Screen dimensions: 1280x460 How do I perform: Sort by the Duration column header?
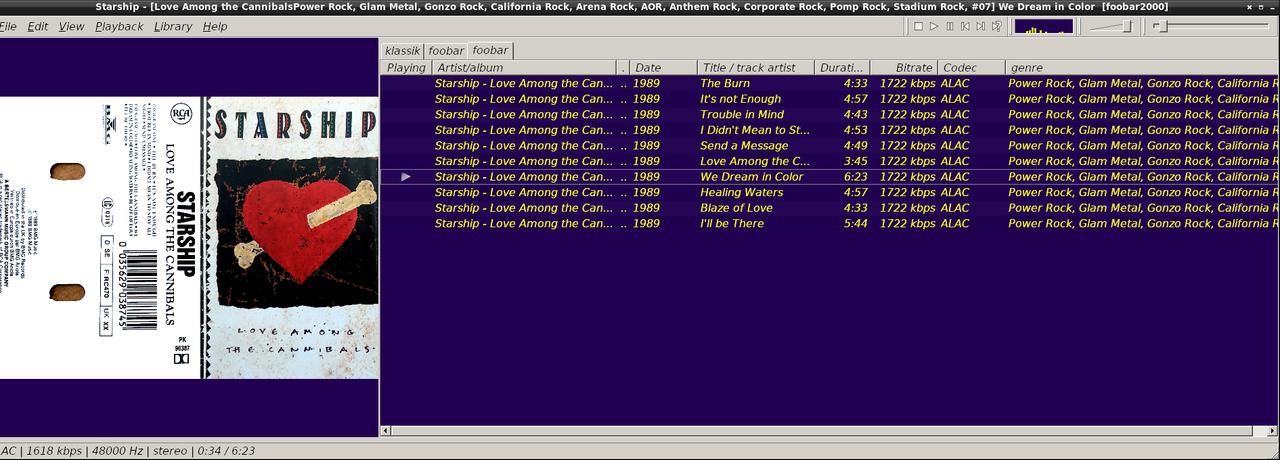click(842, 68)
